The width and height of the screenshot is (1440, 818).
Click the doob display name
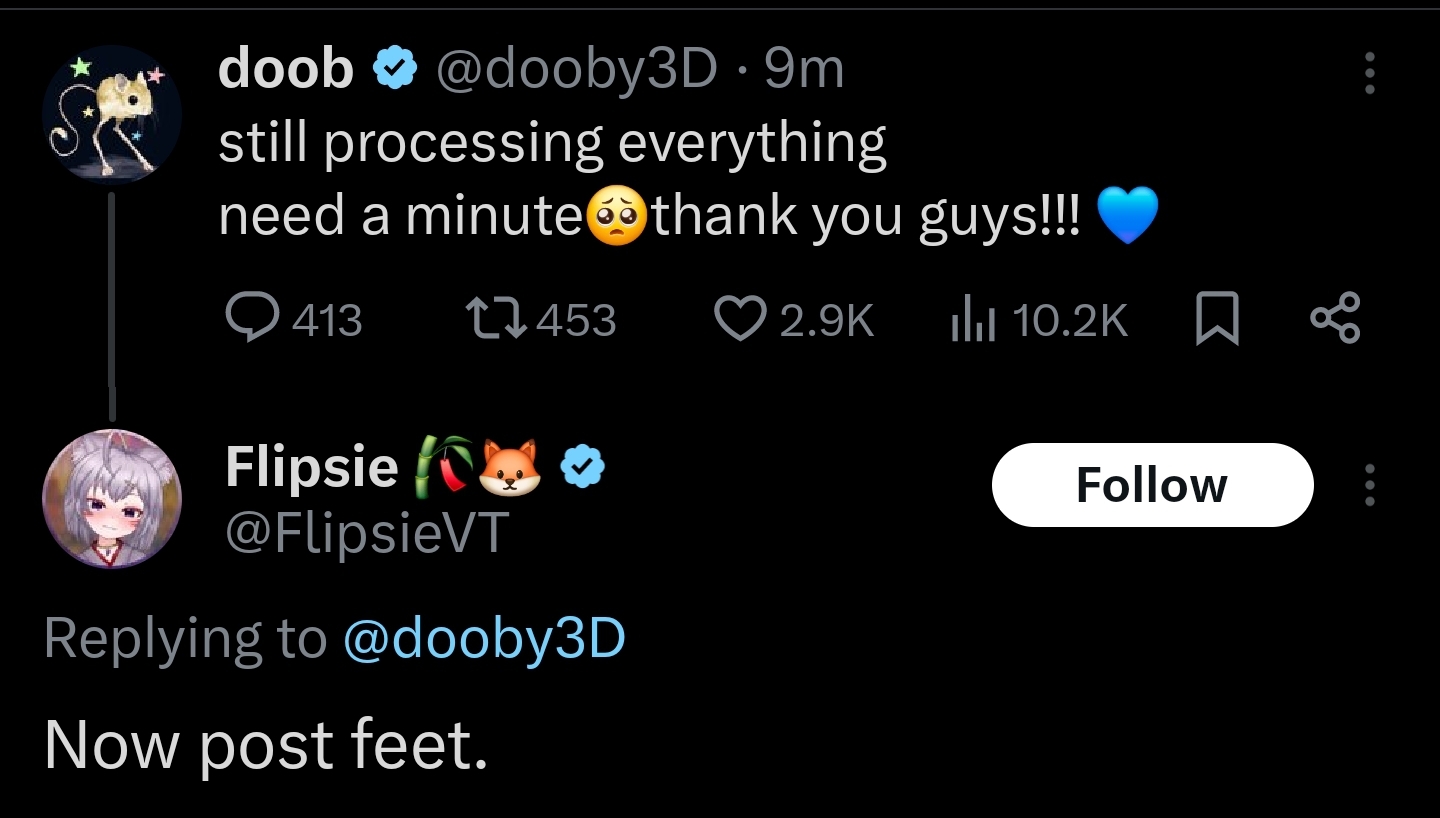pos(286,69)
